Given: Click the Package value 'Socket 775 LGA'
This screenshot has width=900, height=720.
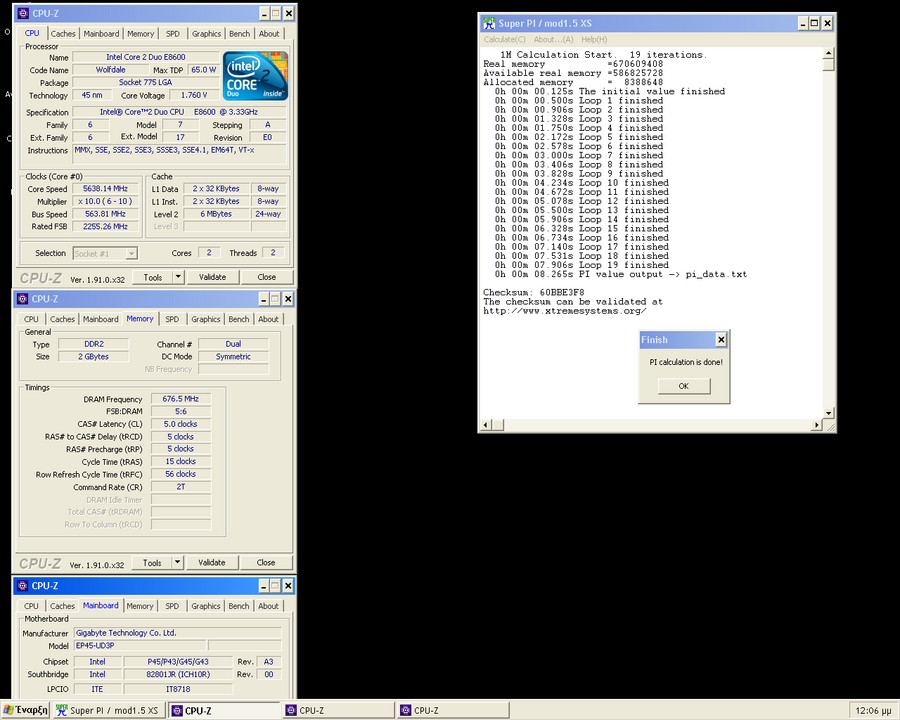Looking at the screenshot, I should pos(146,82).
